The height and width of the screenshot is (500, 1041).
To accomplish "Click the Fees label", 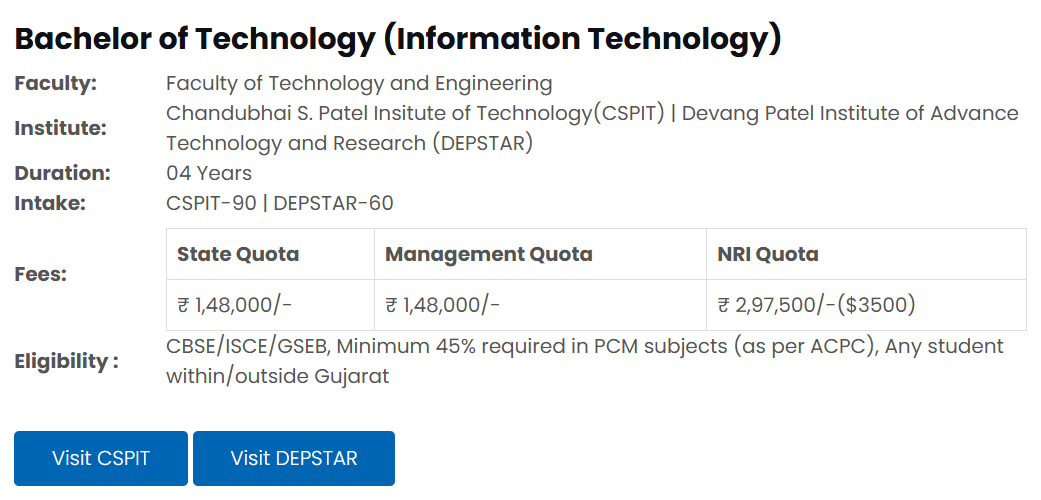I will (41, 274).
